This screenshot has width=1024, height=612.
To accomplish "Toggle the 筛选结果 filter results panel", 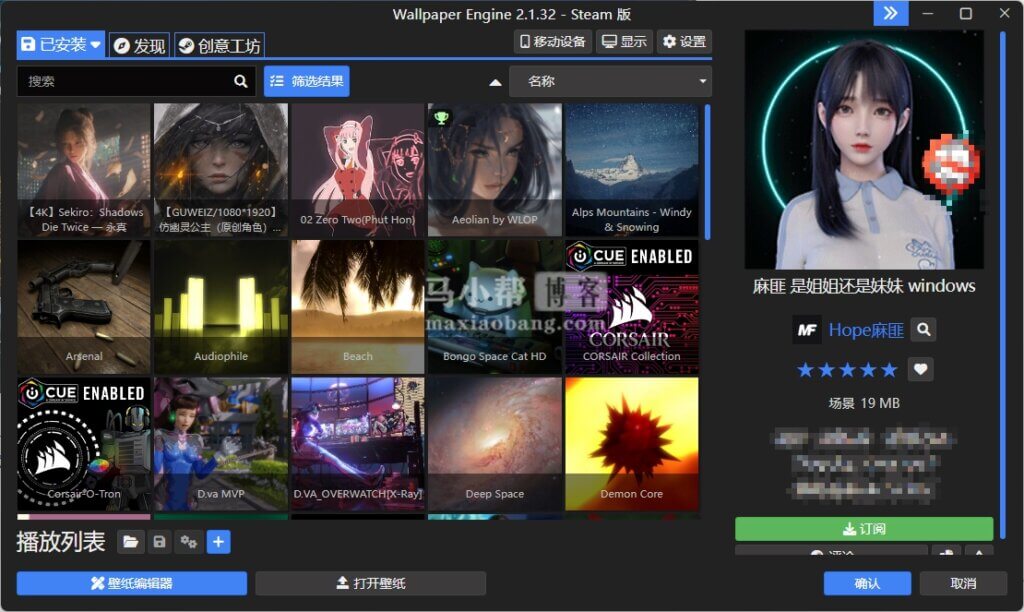I will (x=306, y=81).
